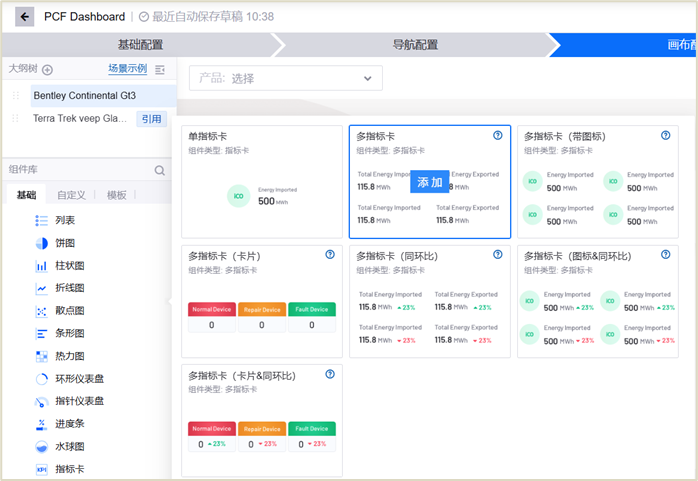The height and width of the screenshot is (481, 698).
Task: Go to the 导航配置 step
Action: 414,45
